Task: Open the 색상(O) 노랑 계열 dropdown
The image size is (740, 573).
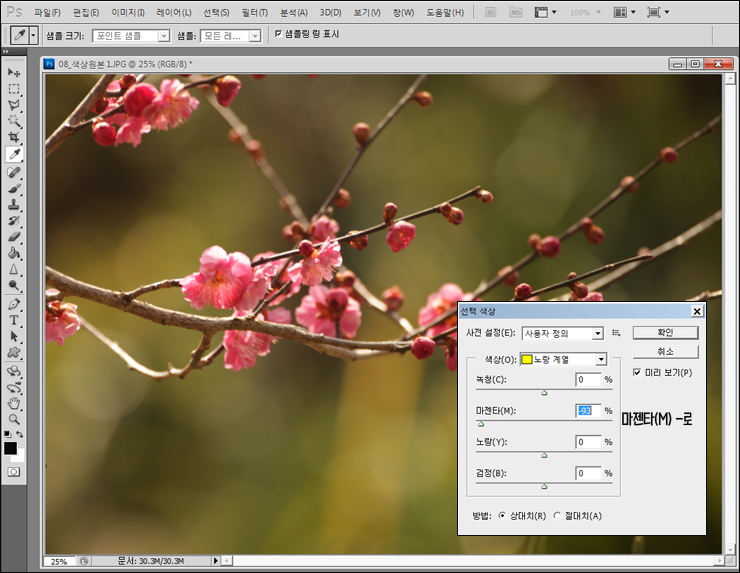Action: (563, 360)
